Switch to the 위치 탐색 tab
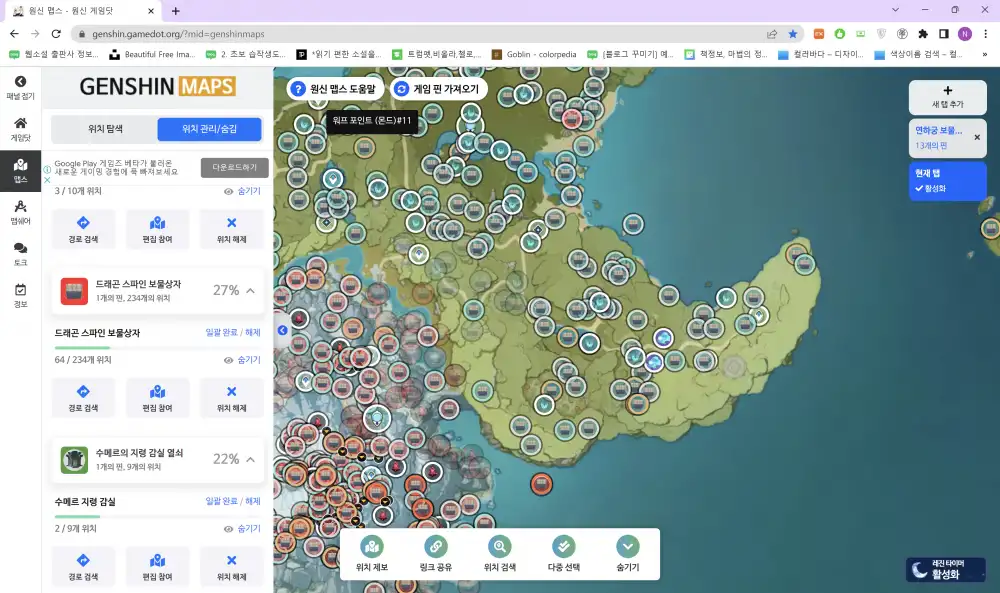Image resolution: width=1000 pixels, height=593 pixels. pyautogui.click(x=104, y=130)
